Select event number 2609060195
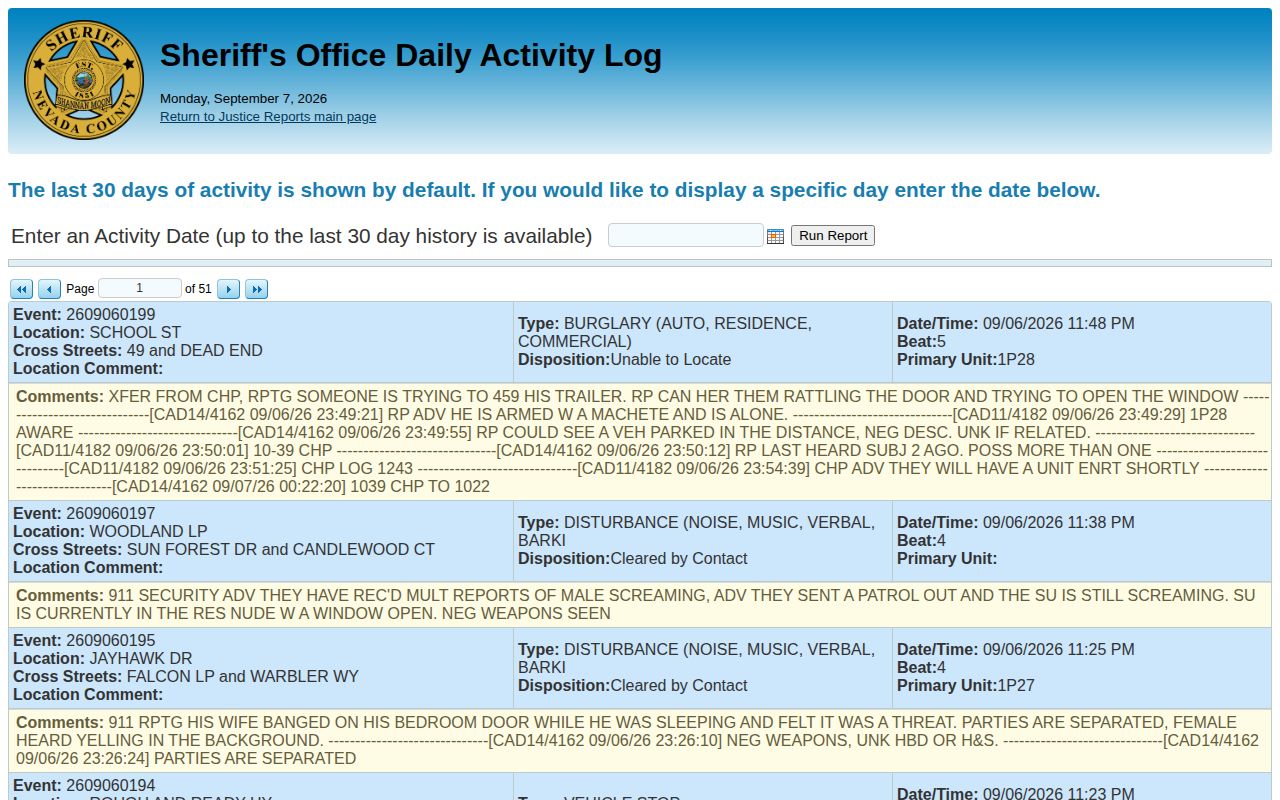 point(111,641)
